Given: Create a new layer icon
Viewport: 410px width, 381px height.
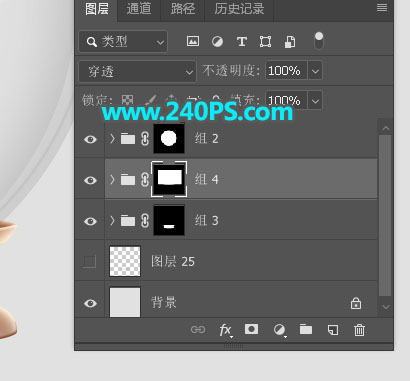Looking at the screenshot, I should [333, 330].
